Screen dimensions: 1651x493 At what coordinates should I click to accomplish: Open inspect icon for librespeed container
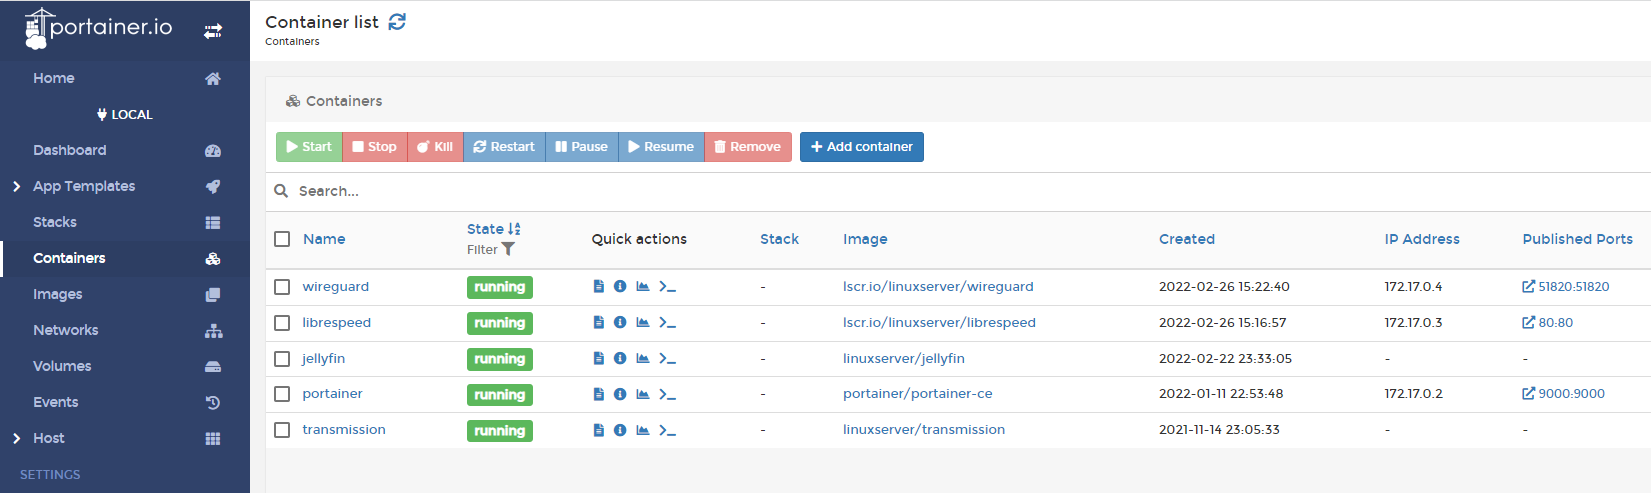620,323
